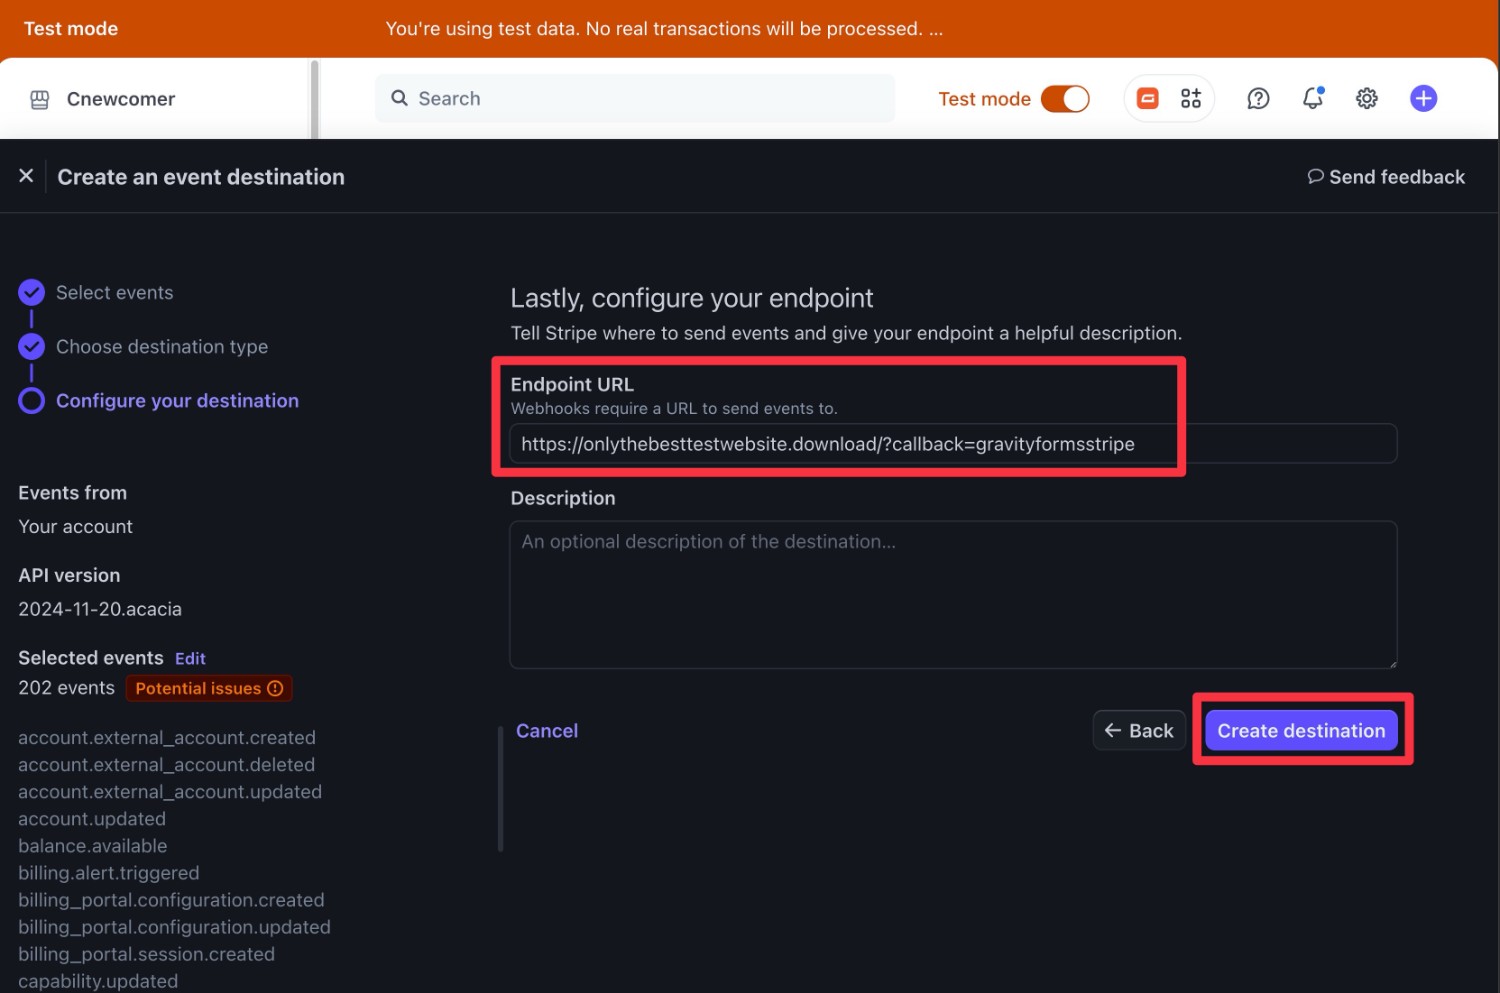This screenshot has width=1500, height=993.
Task: Open the settings gear icon
Action: tap(1367, 98)
